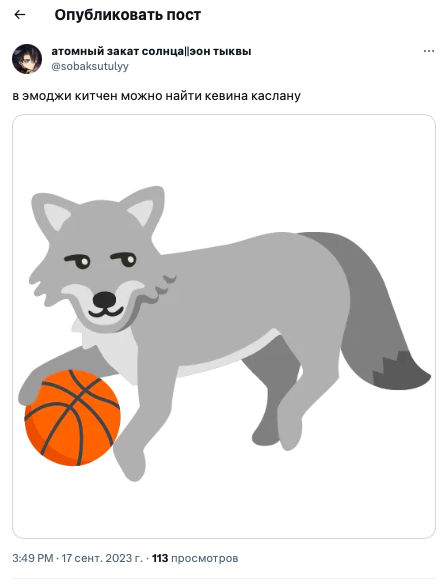Select the tweet text about эмоджи китчен

tap(156, 96)
